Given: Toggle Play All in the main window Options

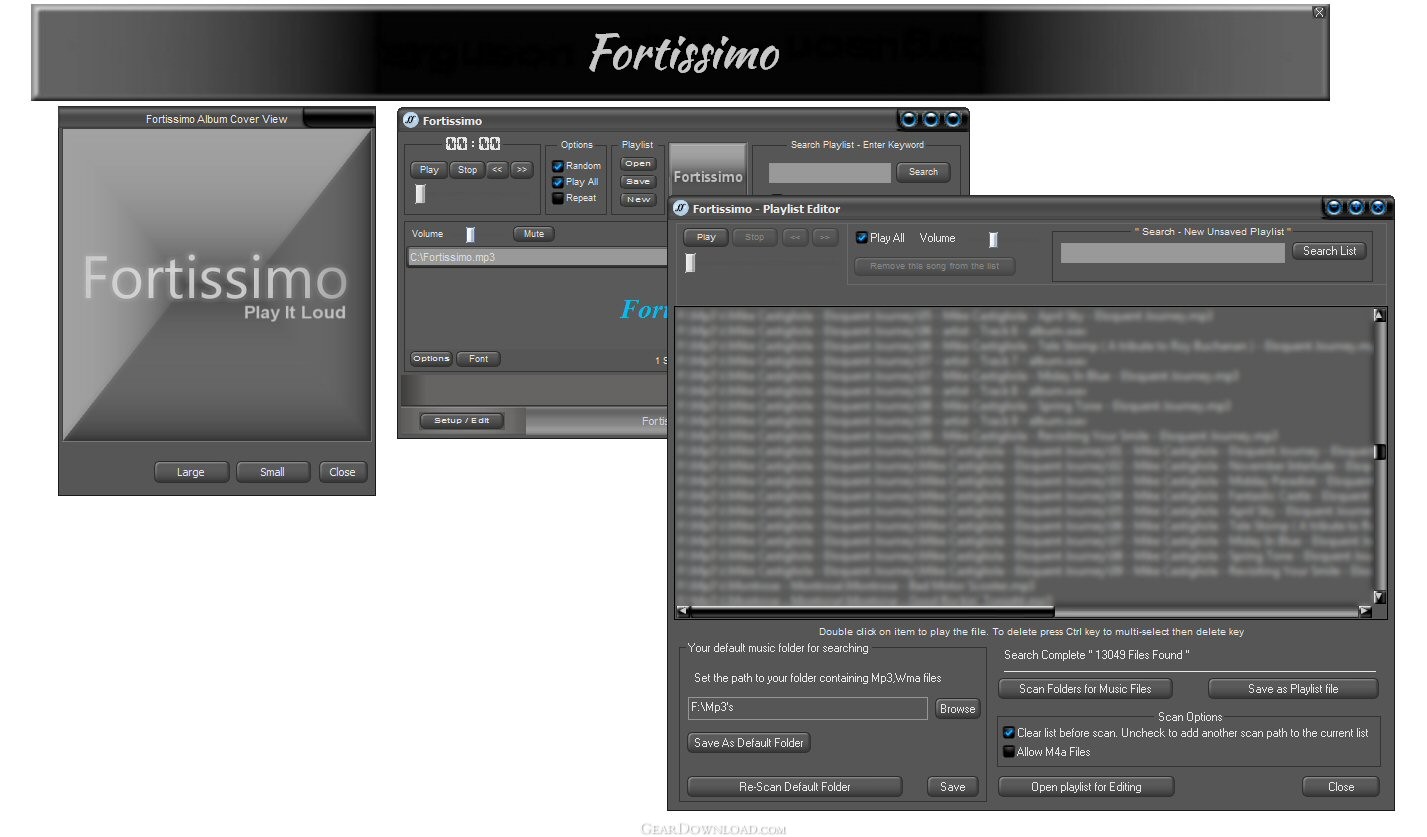Looking at the screenshot, I should [559, 182].
